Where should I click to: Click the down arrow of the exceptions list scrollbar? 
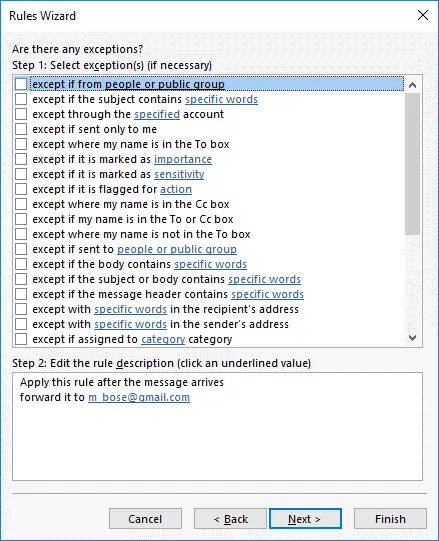(x=412, y=338)
